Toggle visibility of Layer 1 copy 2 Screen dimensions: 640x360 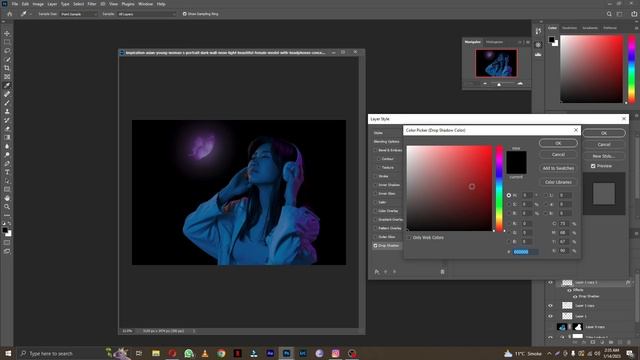tap(550, 282)
